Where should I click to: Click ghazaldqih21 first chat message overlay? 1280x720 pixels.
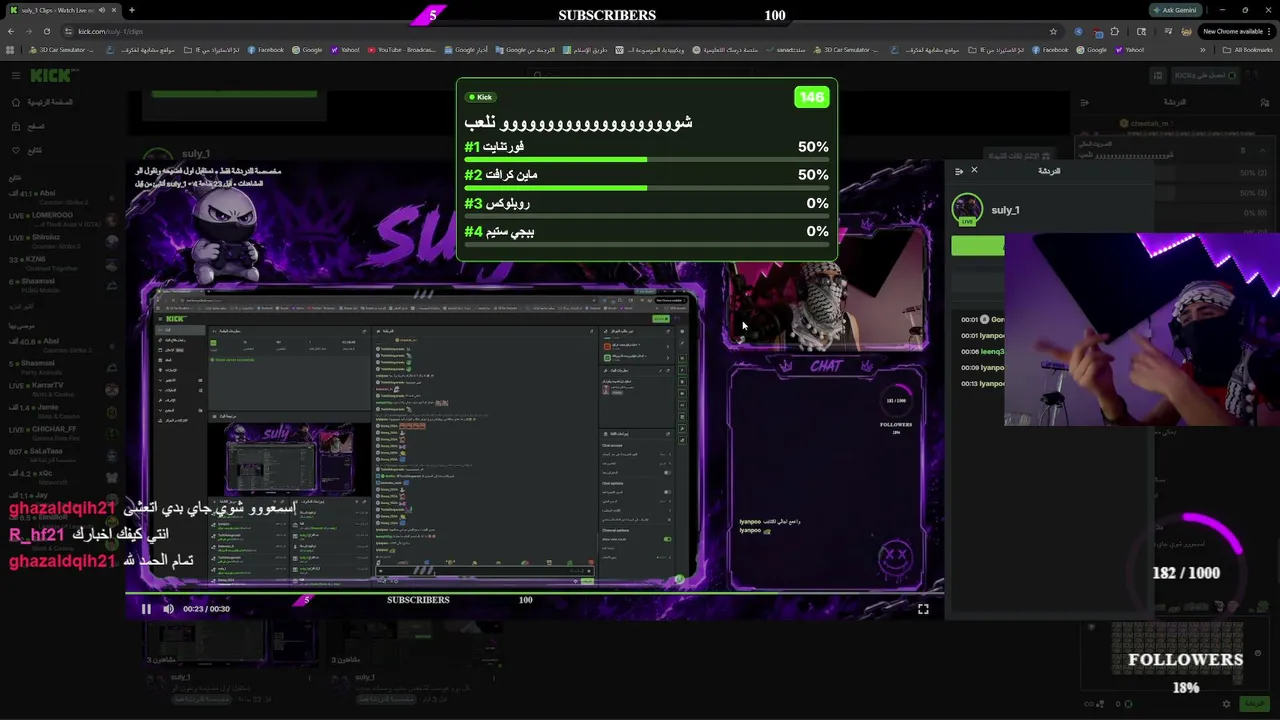coord(153,508)
